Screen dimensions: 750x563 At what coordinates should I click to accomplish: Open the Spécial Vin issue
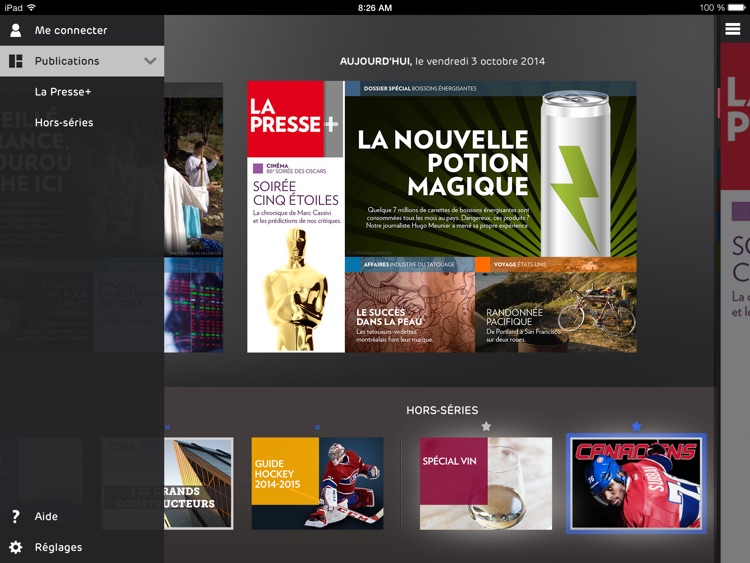pos(486,483)
